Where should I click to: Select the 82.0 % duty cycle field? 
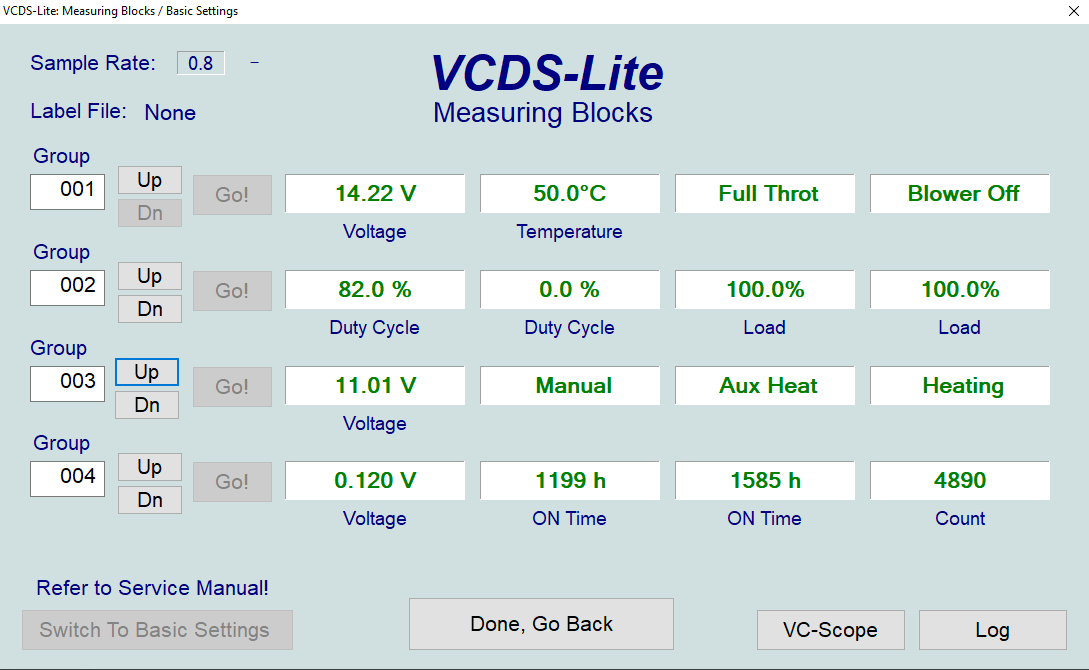[x=375, y=290]
